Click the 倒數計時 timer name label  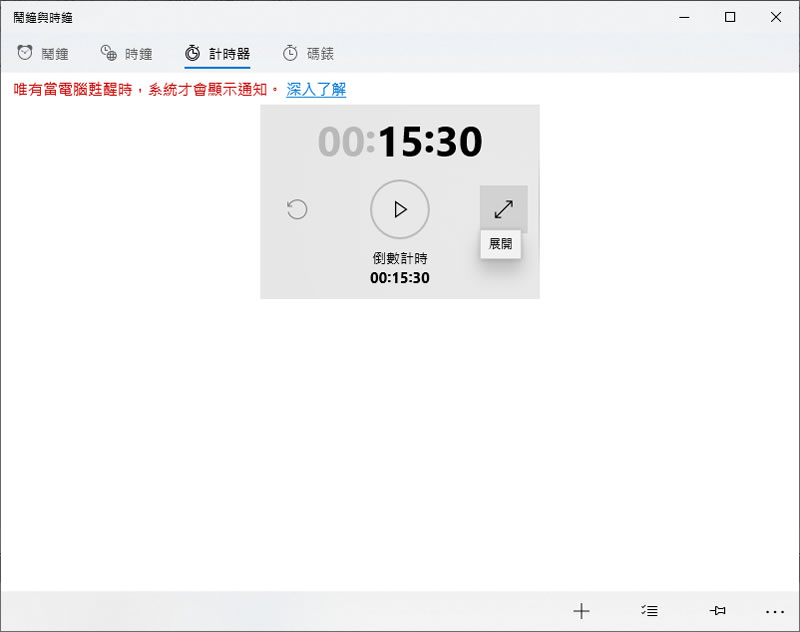pos(400,258)
